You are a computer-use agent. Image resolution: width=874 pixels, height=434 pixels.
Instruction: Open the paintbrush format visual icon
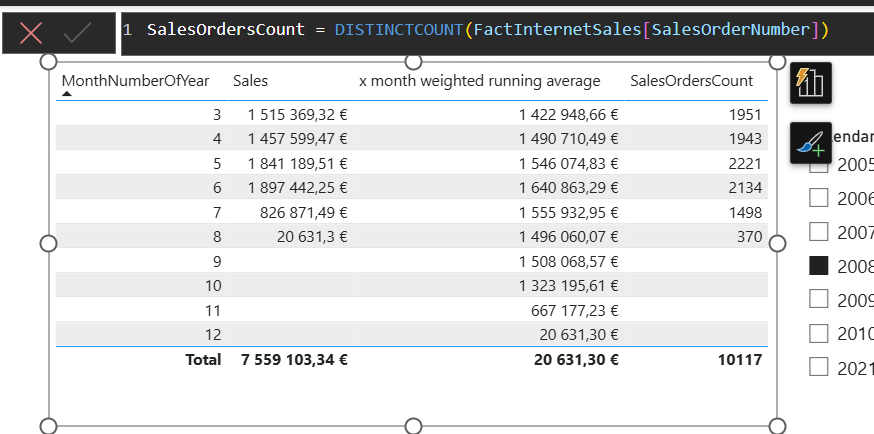[x=809, y=144]
